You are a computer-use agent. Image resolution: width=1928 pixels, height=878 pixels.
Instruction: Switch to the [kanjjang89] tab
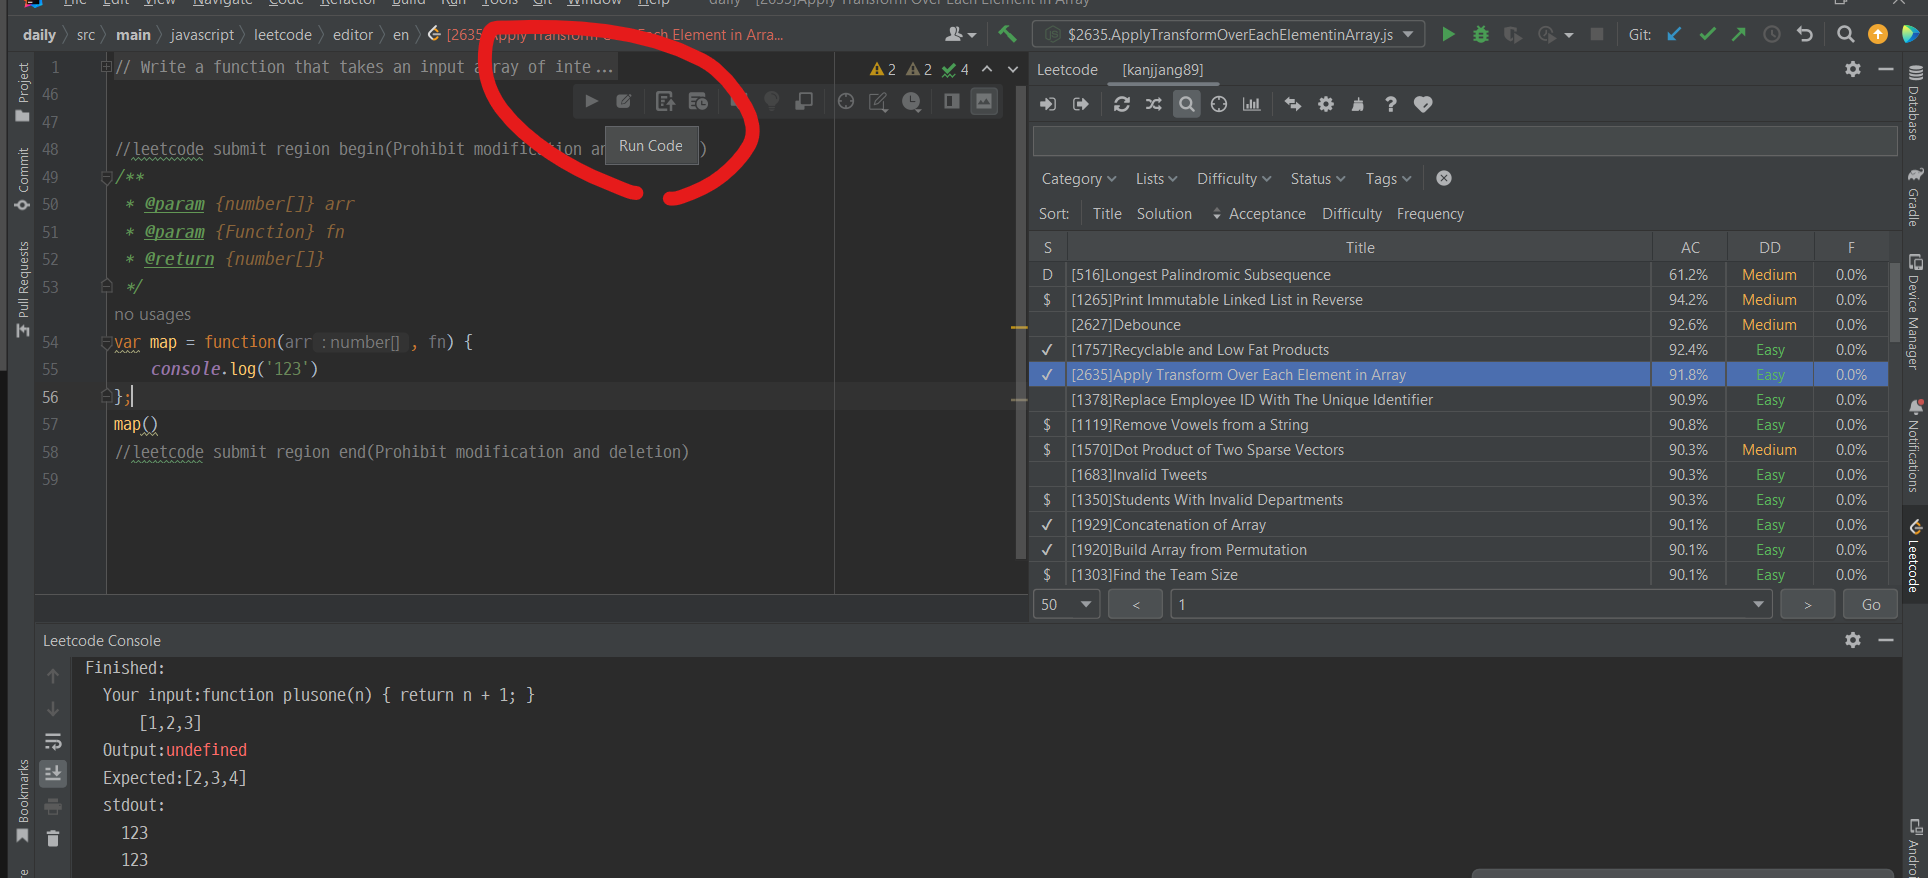coord(1163,70)
